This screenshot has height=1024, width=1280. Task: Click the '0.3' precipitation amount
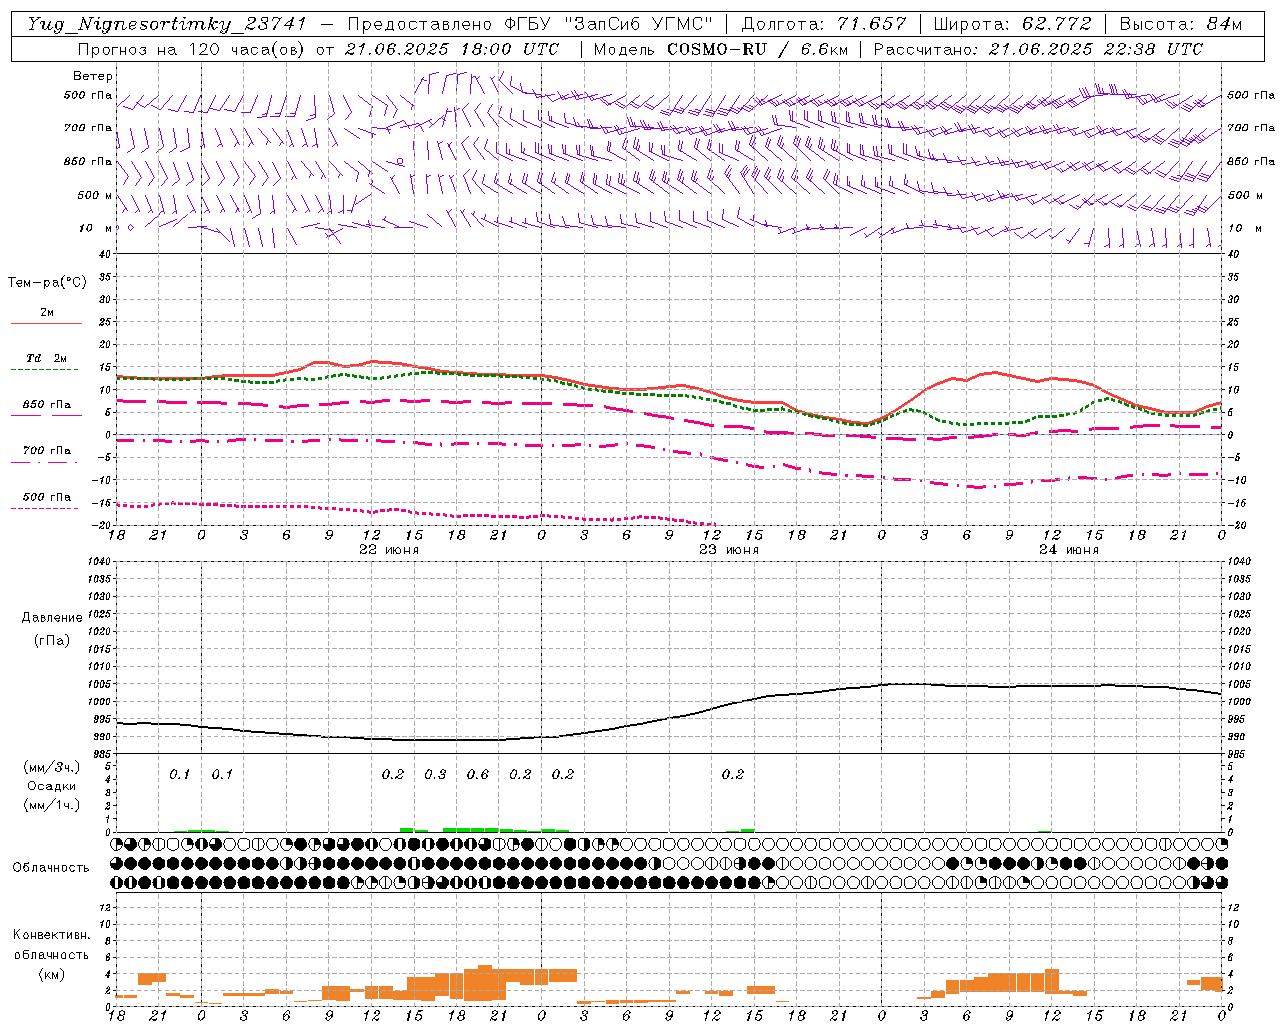[435, 775]
